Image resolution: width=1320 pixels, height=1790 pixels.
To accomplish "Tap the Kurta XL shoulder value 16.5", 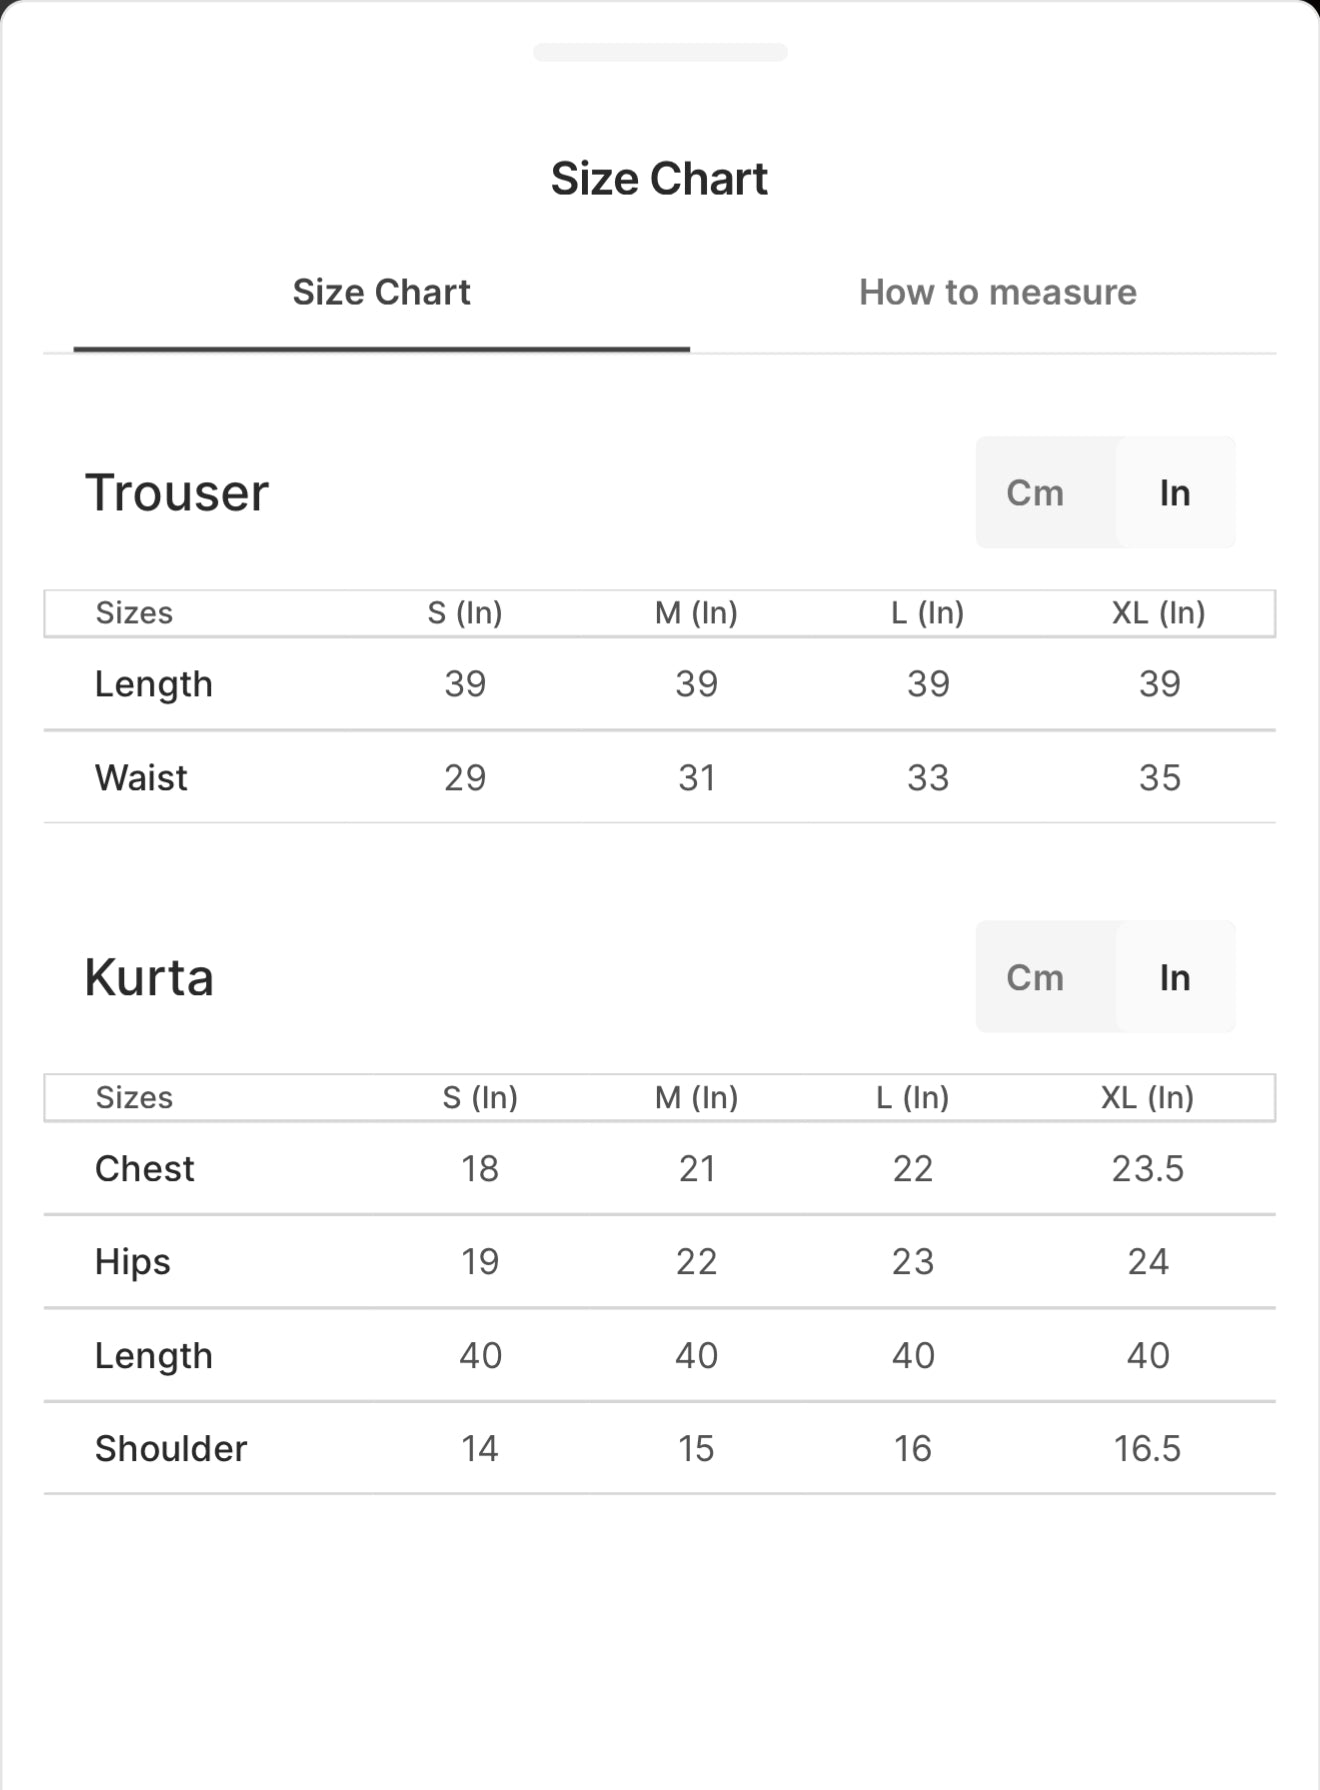I will click(x=1148, y=1448).
